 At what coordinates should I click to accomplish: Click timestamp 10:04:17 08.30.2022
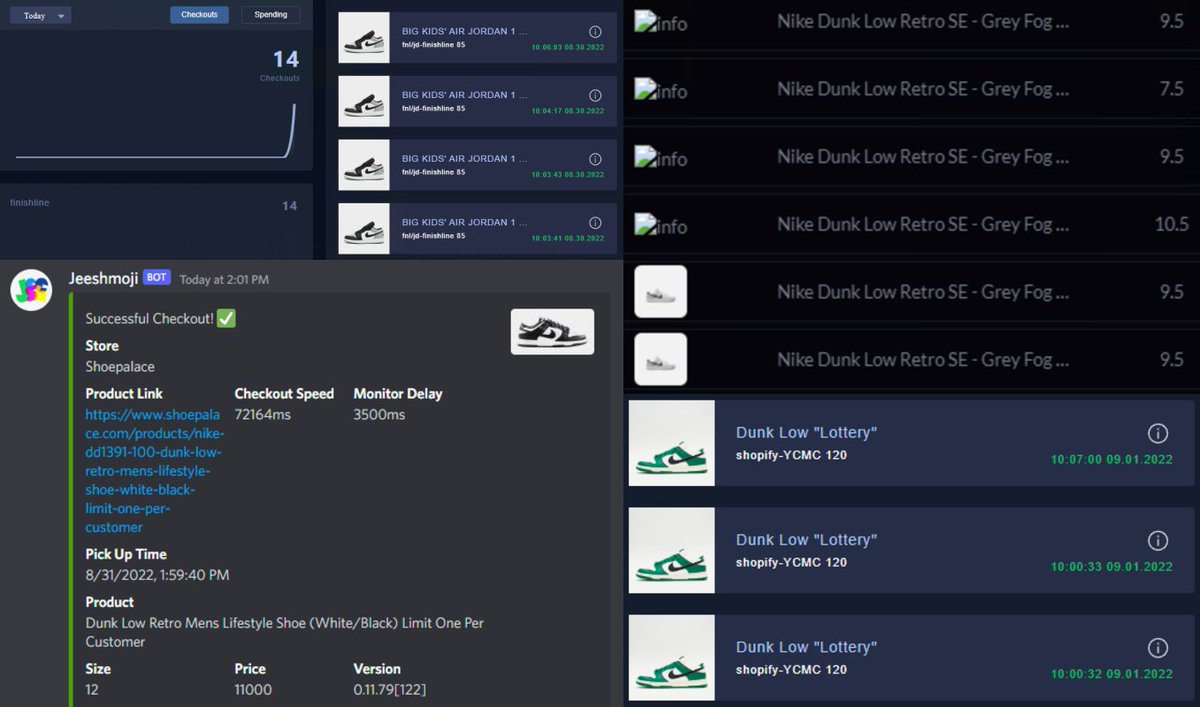567,111
